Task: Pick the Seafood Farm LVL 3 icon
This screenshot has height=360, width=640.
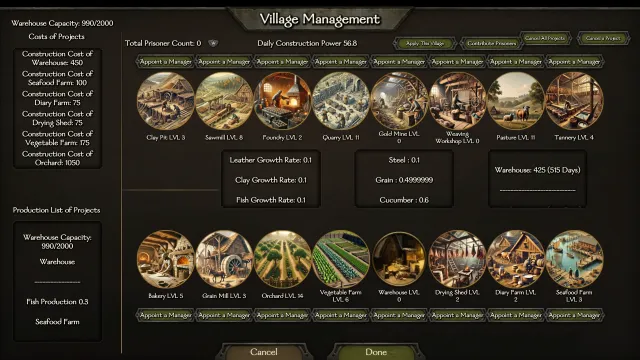Action: click(574, 259)
